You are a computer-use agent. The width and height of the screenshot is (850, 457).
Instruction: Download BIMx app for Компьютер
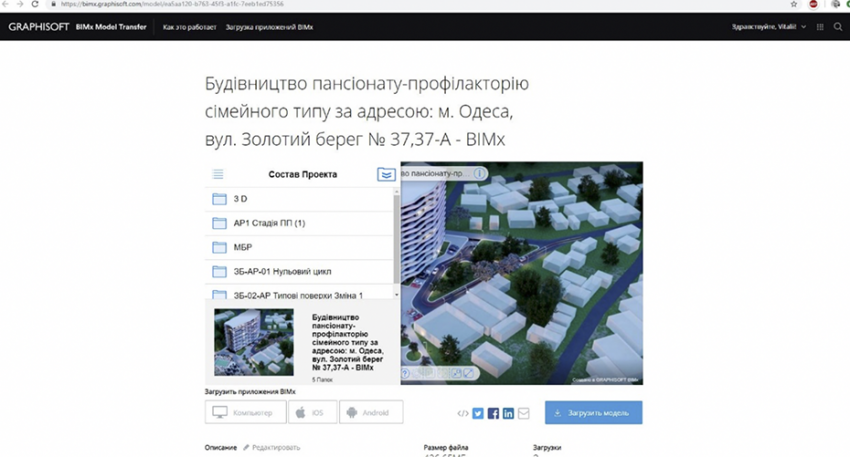pyautogui.click(x=245, y=412)
